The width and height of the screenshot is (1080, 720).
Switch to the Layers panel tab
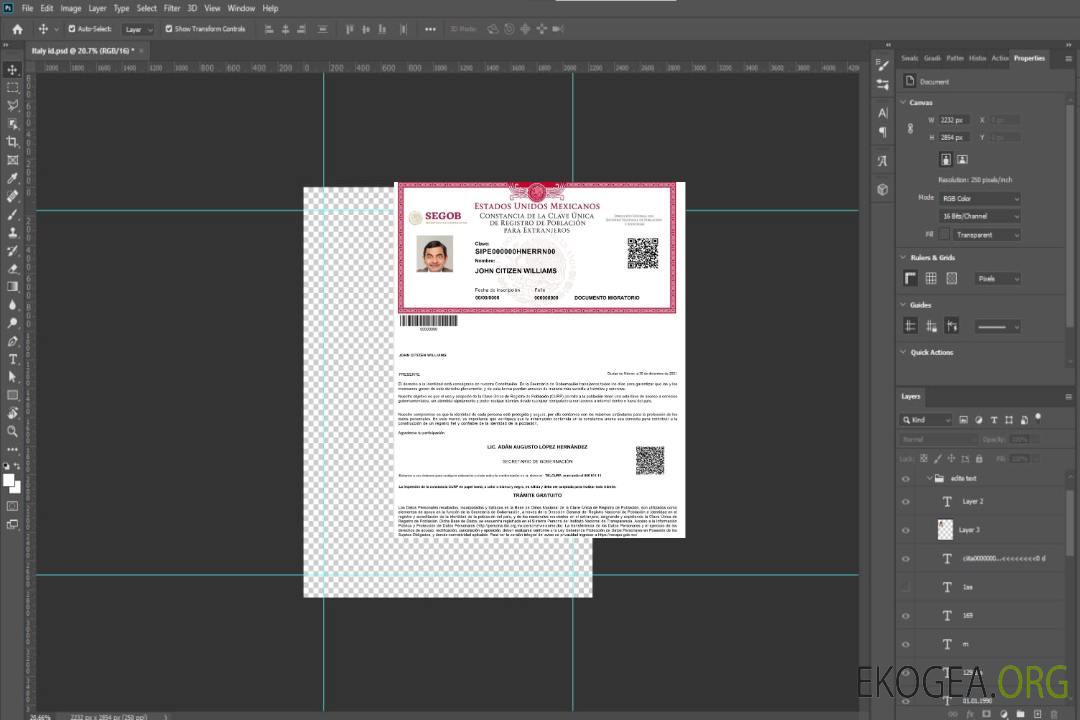(911, 396)
